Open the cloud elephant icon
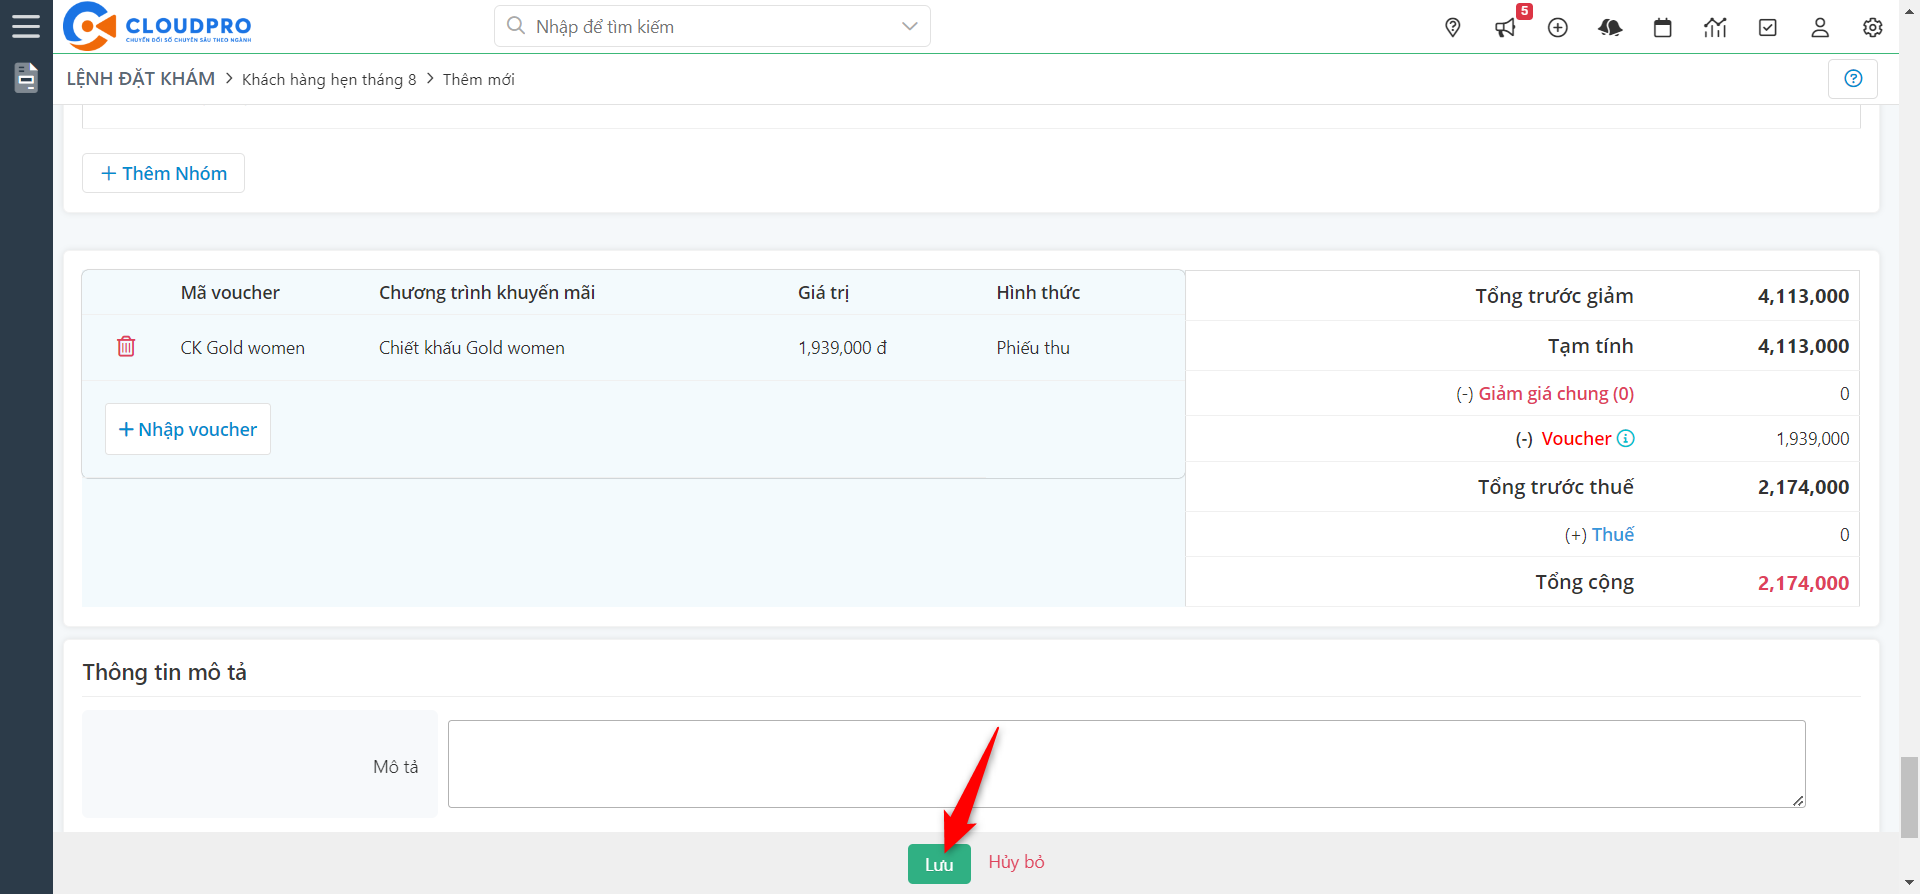1920x894 pixels. point(1610,28)
